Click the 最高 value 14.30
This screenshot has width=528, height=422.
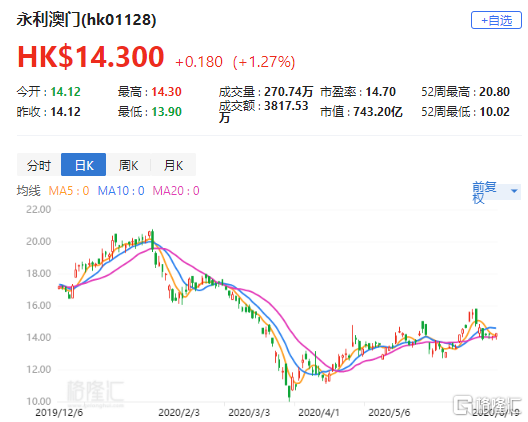(x=166, y=92)
